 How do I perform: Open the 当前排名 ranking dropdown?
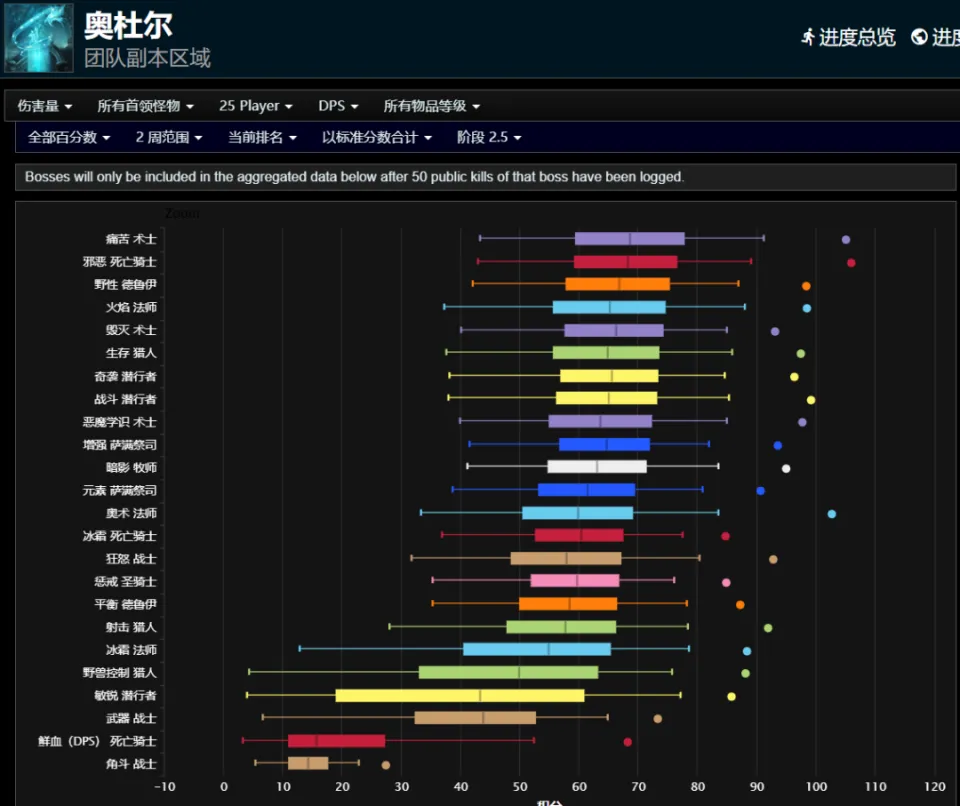pos(262,137)
